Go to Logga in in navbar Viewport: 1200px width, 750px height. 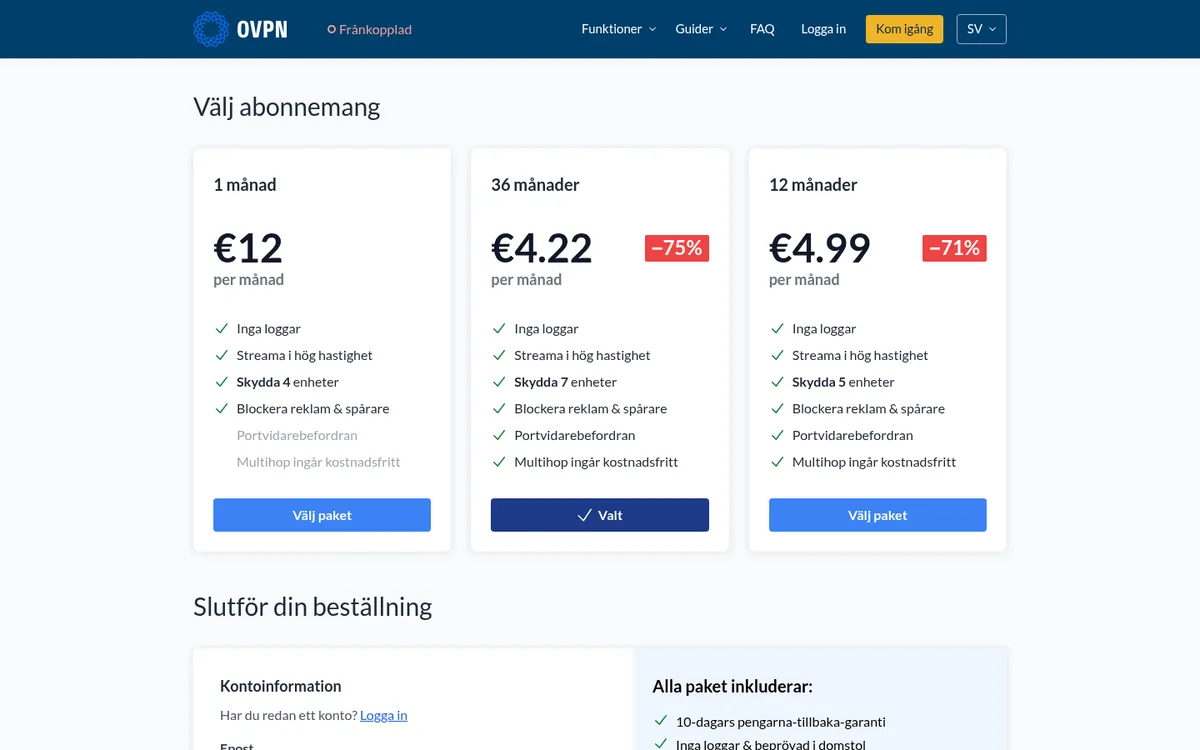pos(823,29)
